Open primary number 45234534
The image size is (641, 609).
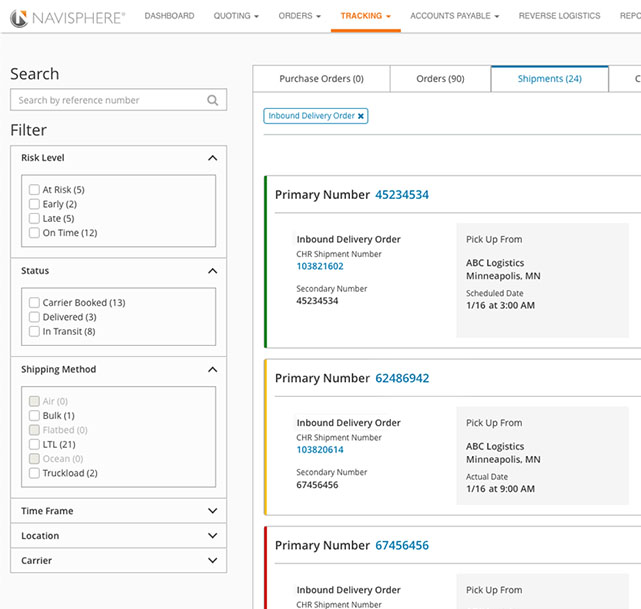(402, 195)
